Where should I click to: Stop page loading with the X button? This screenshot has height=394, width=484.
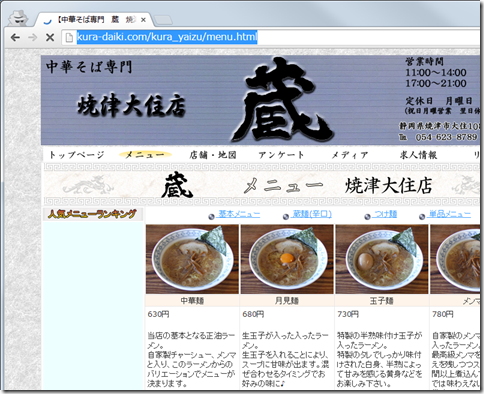click(50, 37)
